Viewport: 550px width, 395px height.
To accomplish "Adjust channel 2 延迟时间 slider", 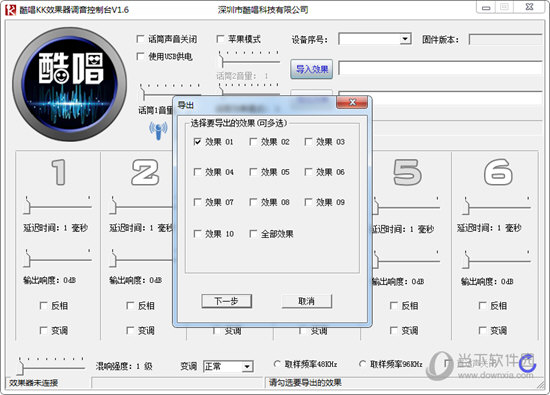I will point(142,205).
